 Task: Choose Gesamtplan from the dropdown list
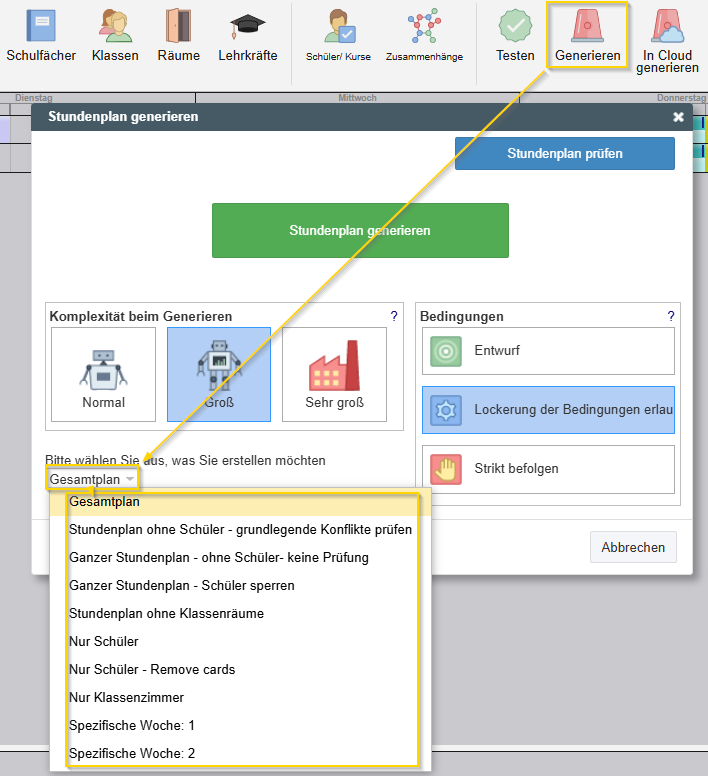(241, 502)
